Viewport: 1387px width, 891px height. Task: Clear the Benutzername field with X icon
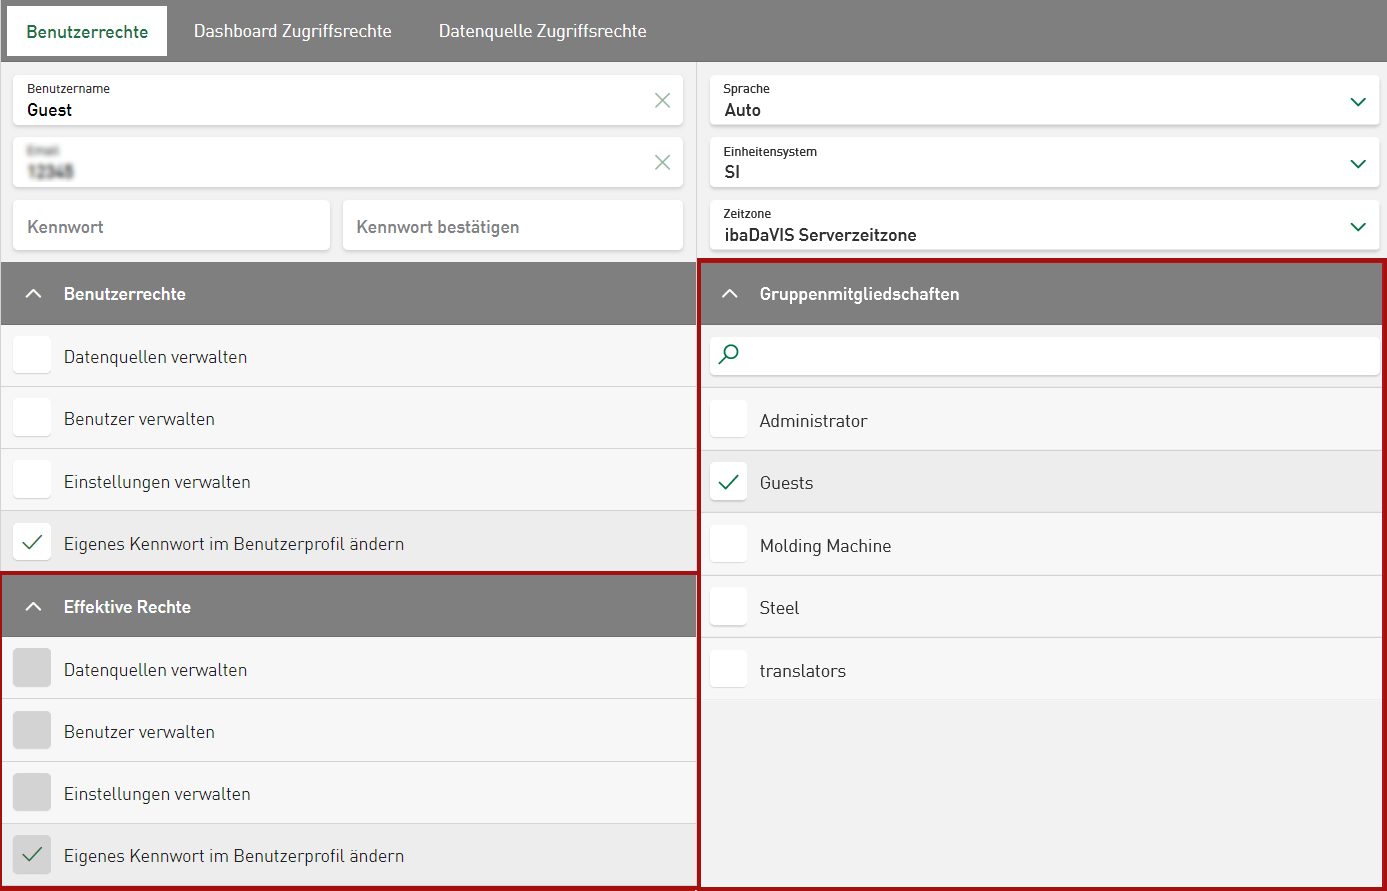tap(662, 100)
